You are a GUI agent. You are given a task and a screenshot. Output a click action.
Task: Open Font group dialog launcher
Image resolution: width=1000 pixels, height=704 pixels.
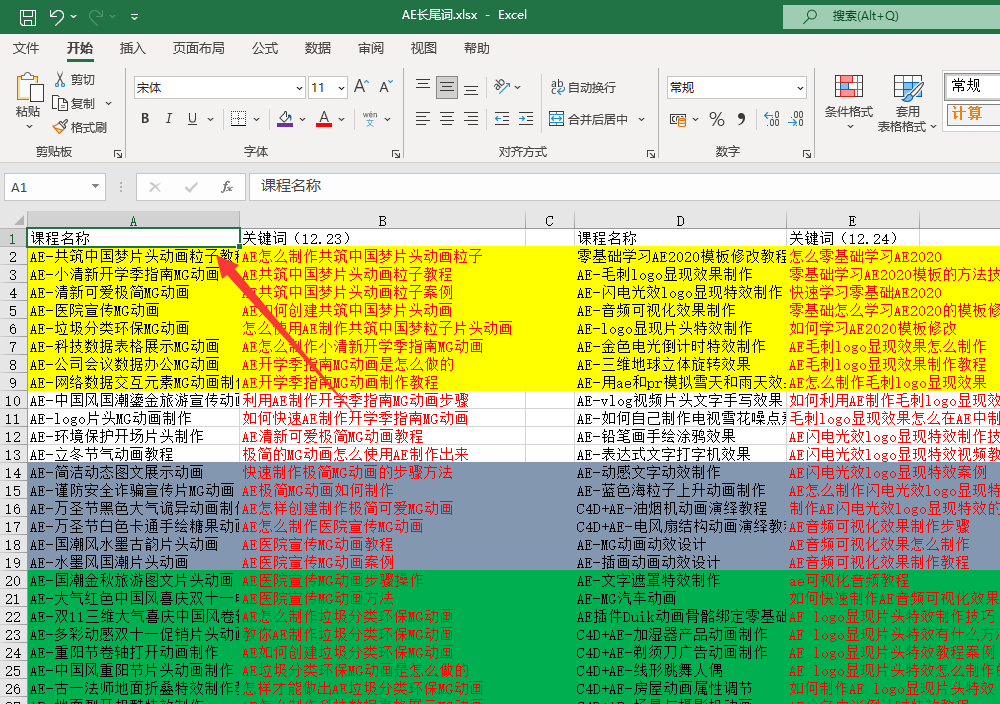click(x=396, y=154)
